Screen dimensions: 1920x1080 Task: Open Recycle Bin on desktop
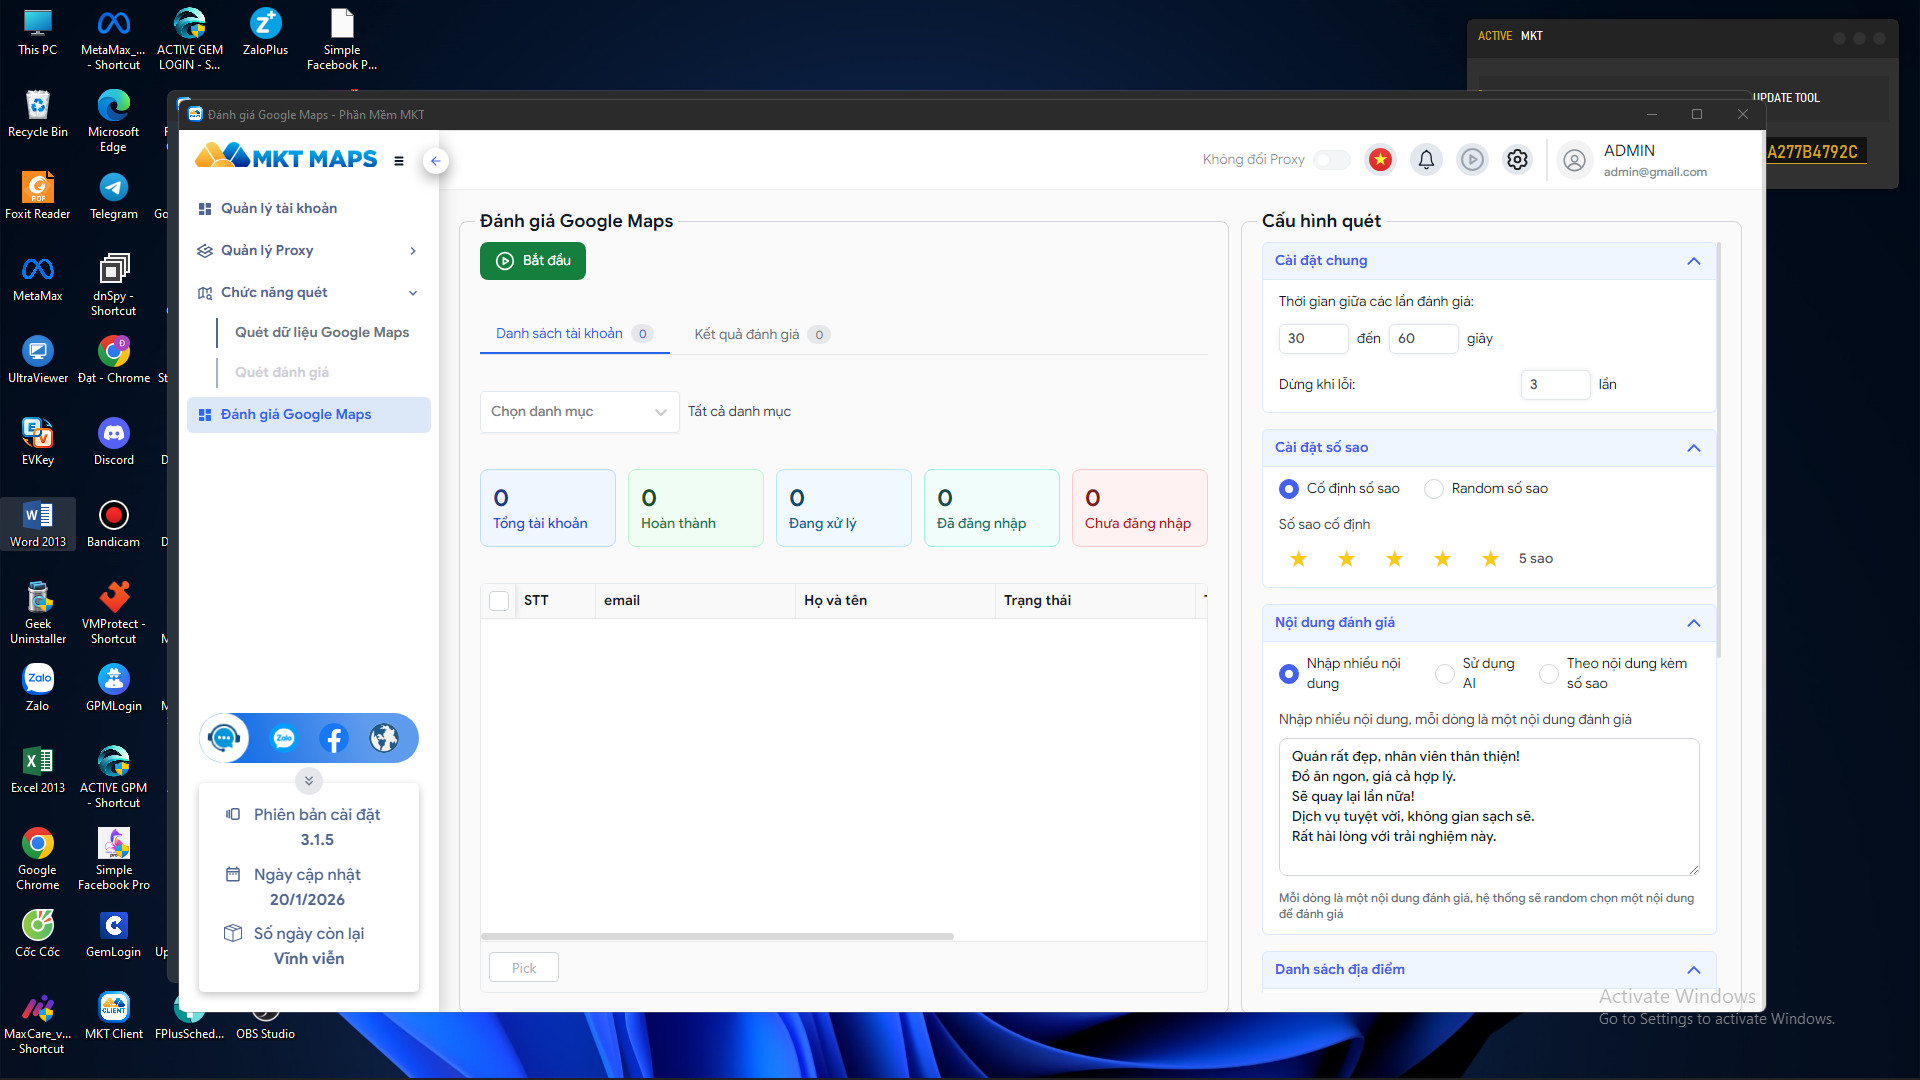tap(38, 115)
